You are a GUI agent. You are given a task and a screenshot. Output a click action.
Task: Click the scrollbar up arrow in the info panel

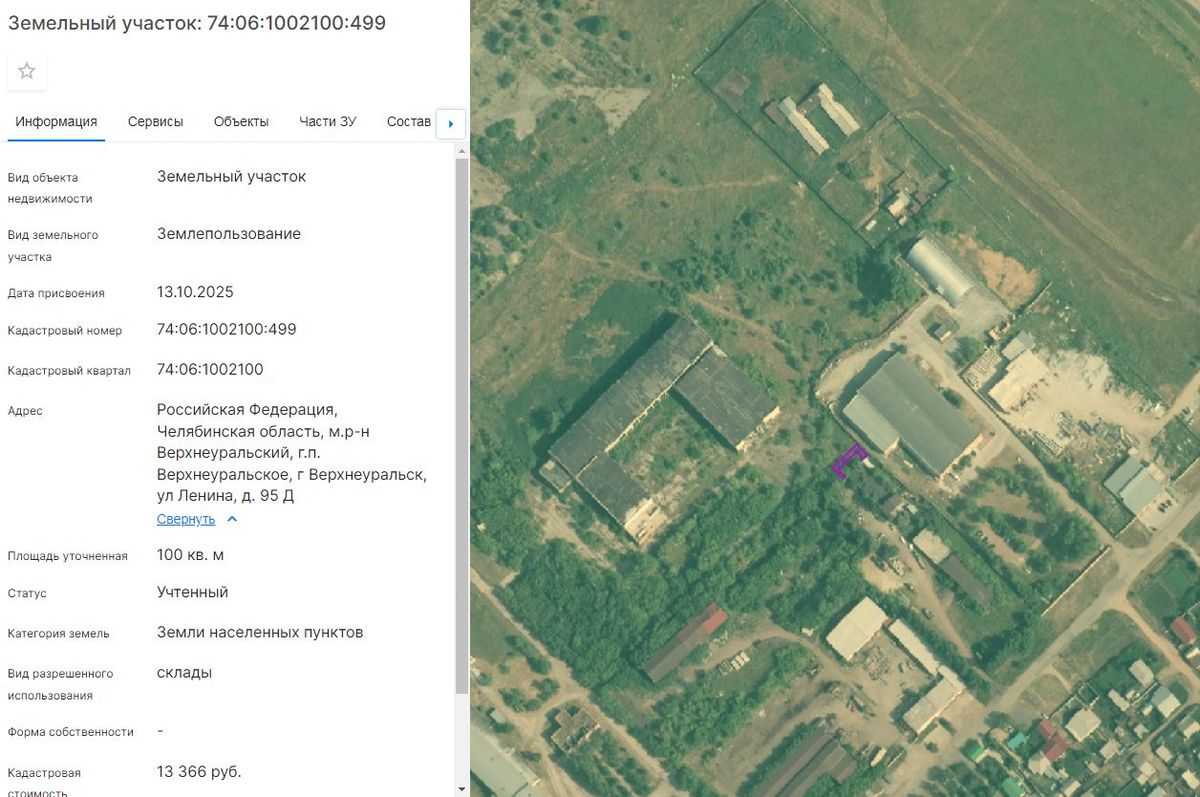461,151
